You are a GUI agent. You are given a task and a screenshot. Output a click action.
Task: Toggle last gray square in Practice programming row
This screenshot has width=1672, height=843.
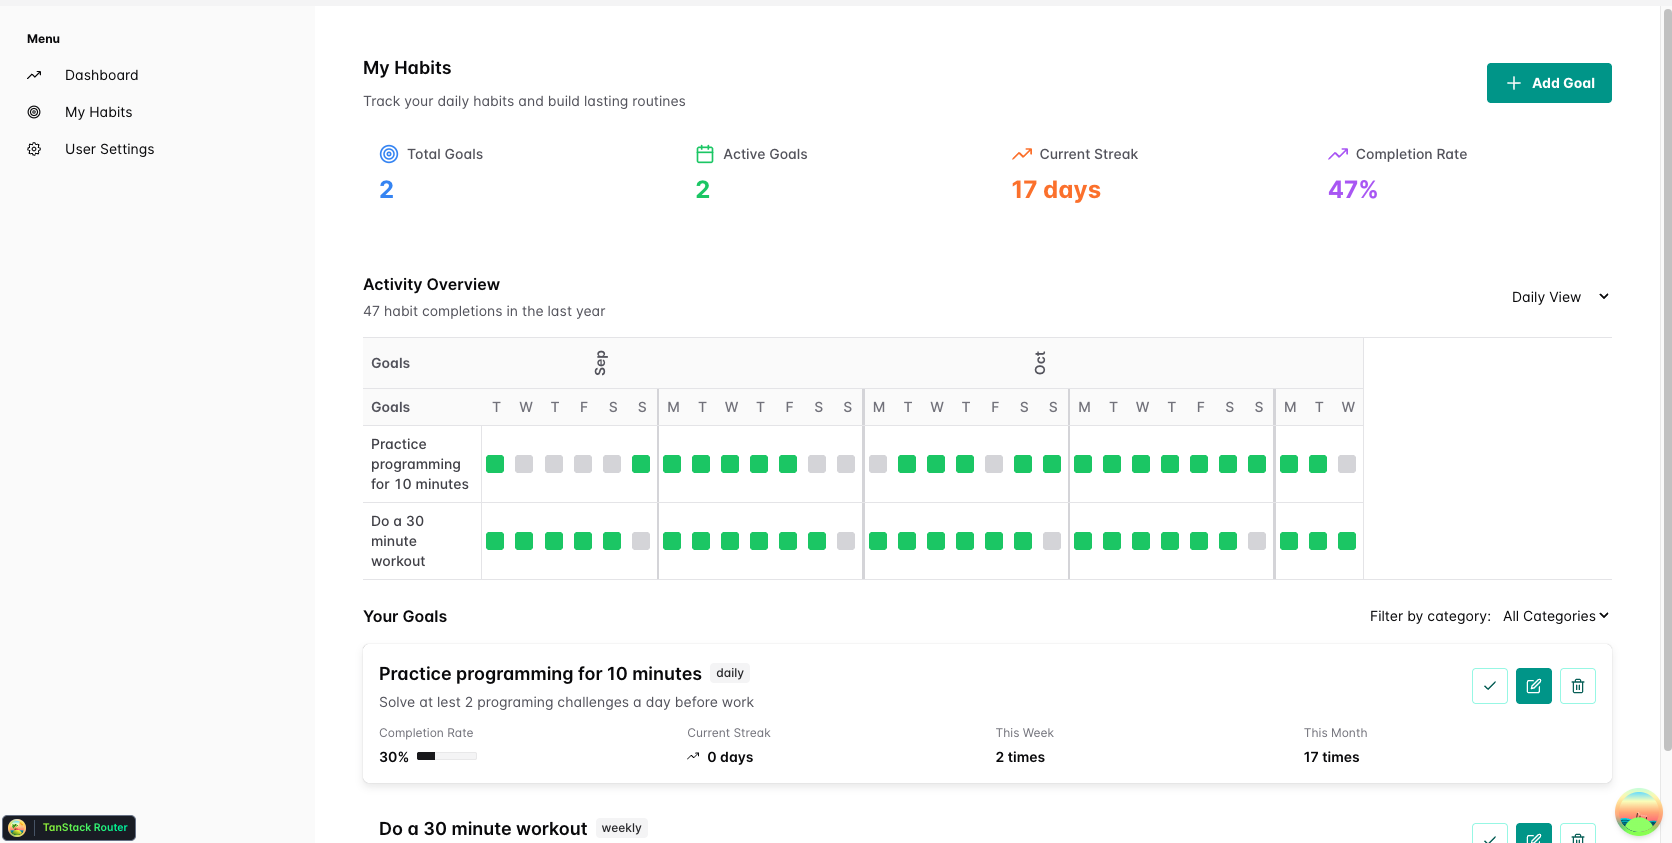click(1347, 464)
